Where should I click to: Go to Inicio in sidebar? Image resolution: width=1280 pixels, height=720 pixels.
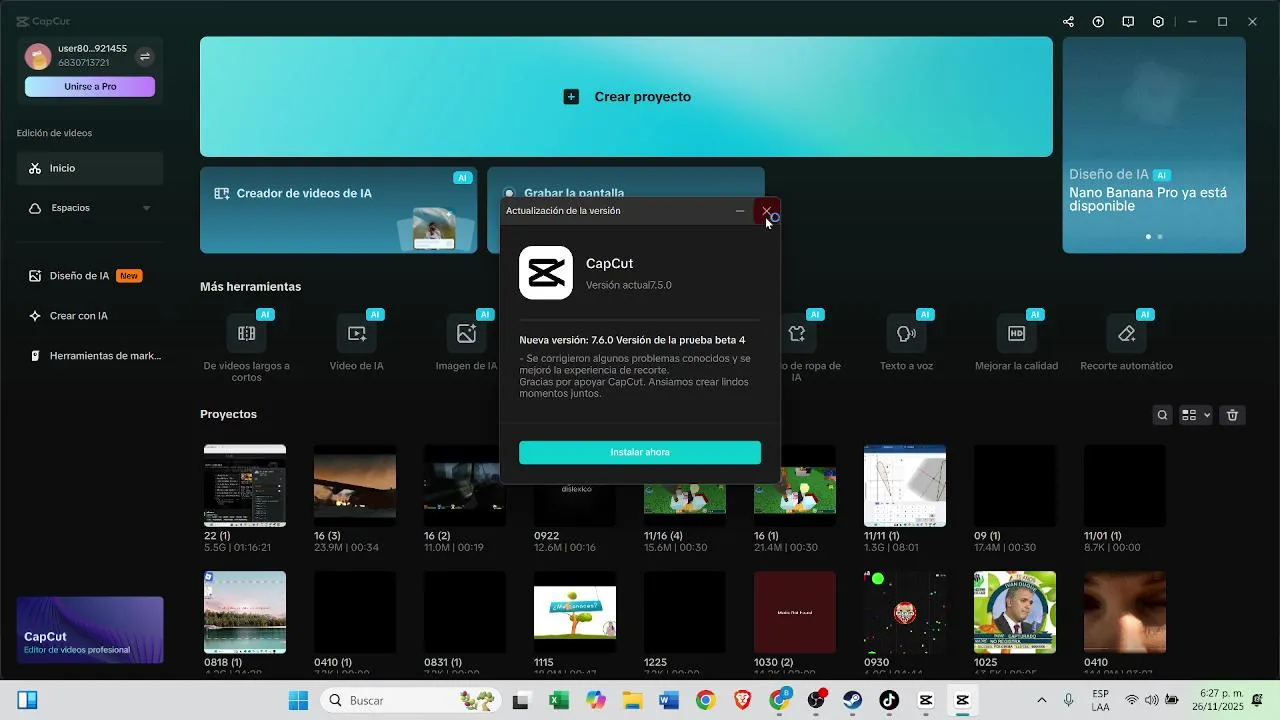coord(90,168)
